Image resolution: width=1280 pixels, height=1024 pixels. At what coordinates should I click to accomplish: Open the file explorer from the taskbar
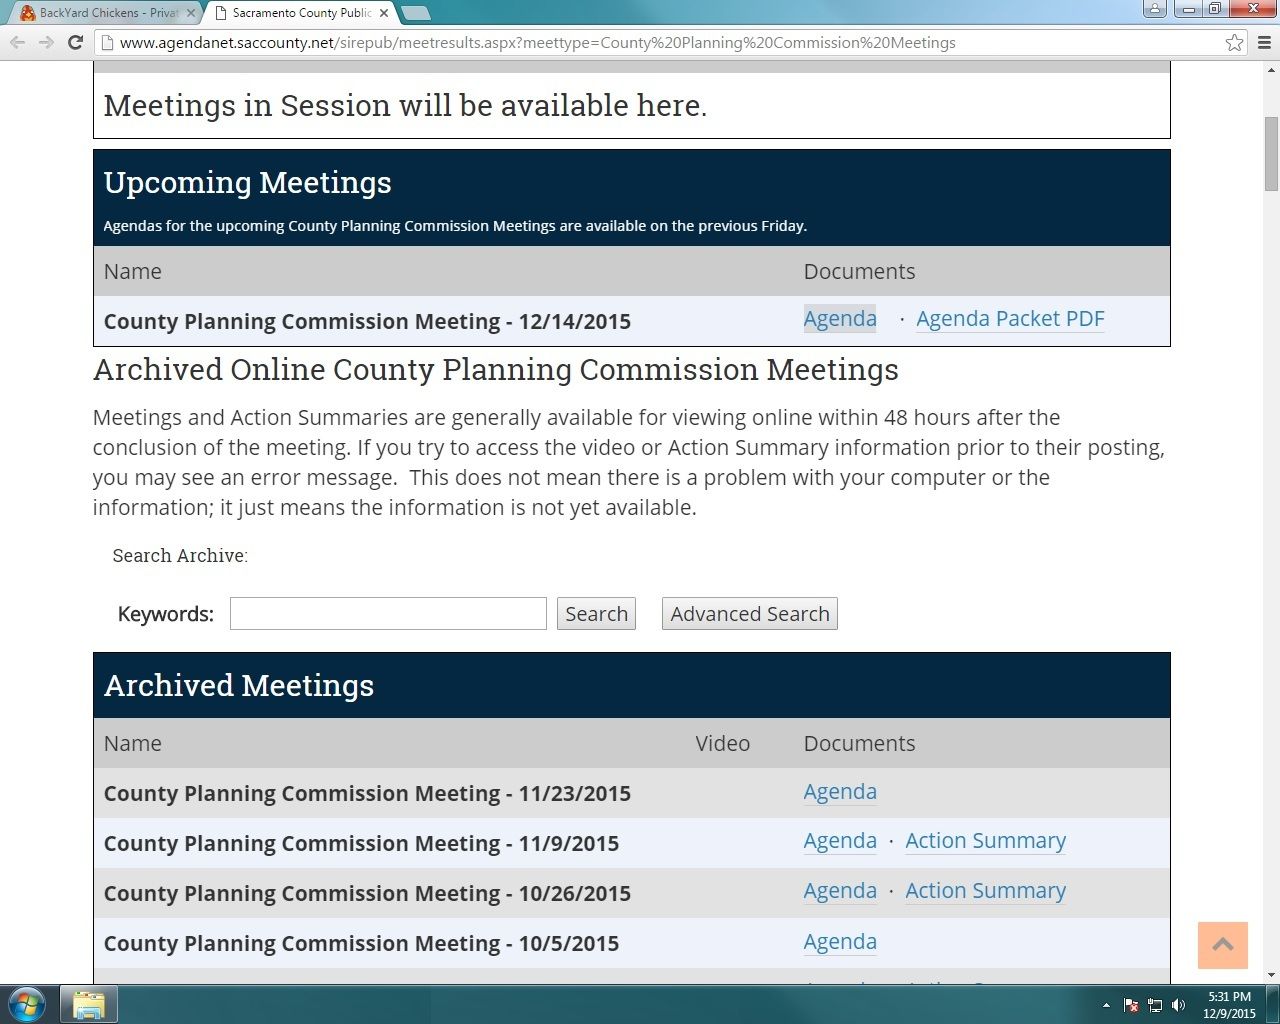point(89,1004)
